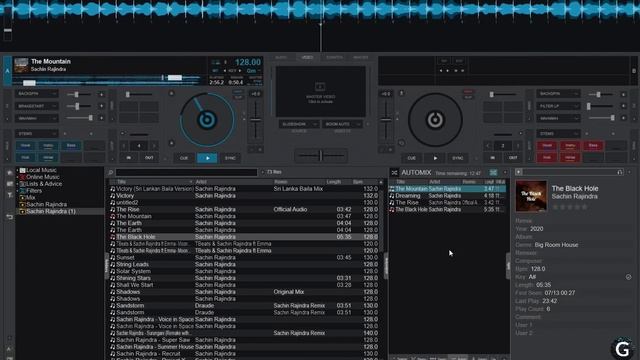
Task: Click The Black Hole cover in info panel
Action: 531,196
